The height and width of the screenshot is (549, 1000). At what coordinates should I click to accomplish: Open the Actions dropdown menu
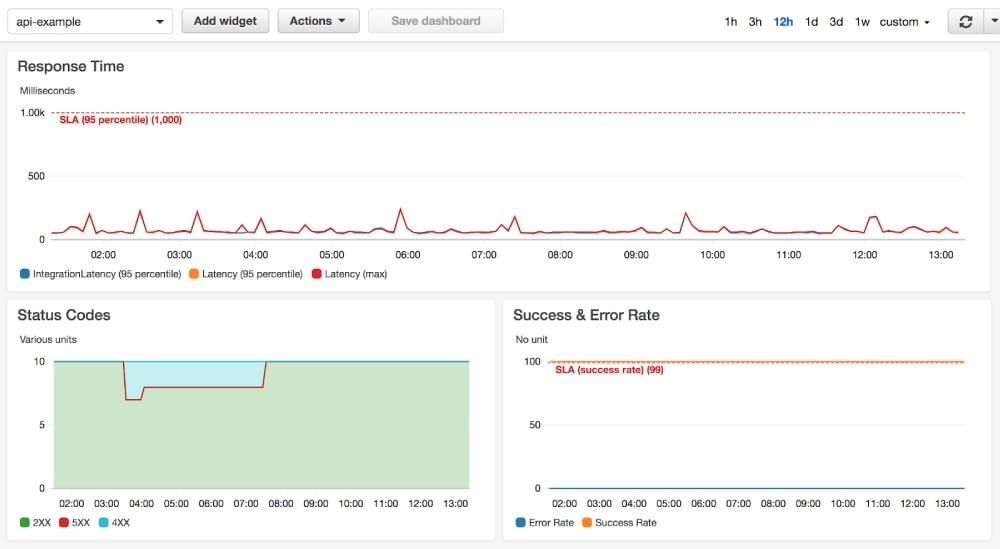318,21
